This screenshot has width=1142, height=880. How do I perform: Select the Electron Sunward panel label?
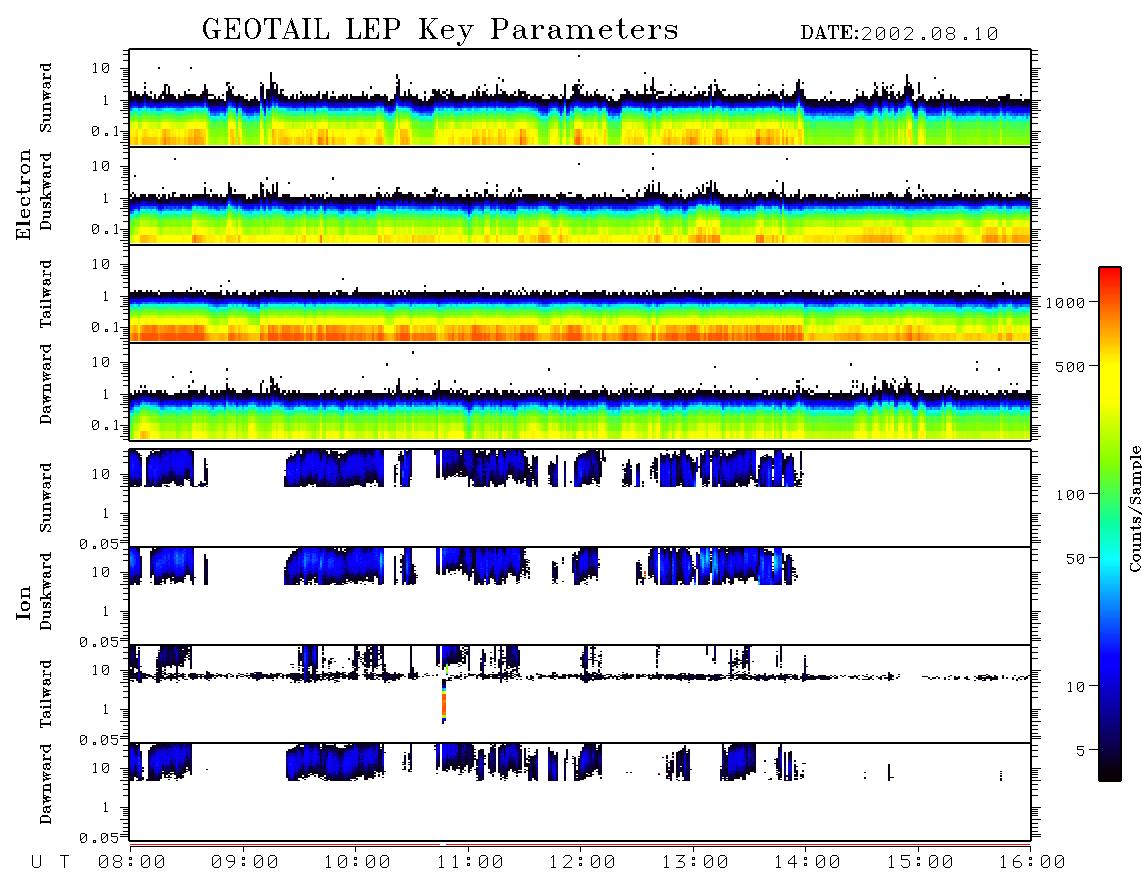click(46, 98)
